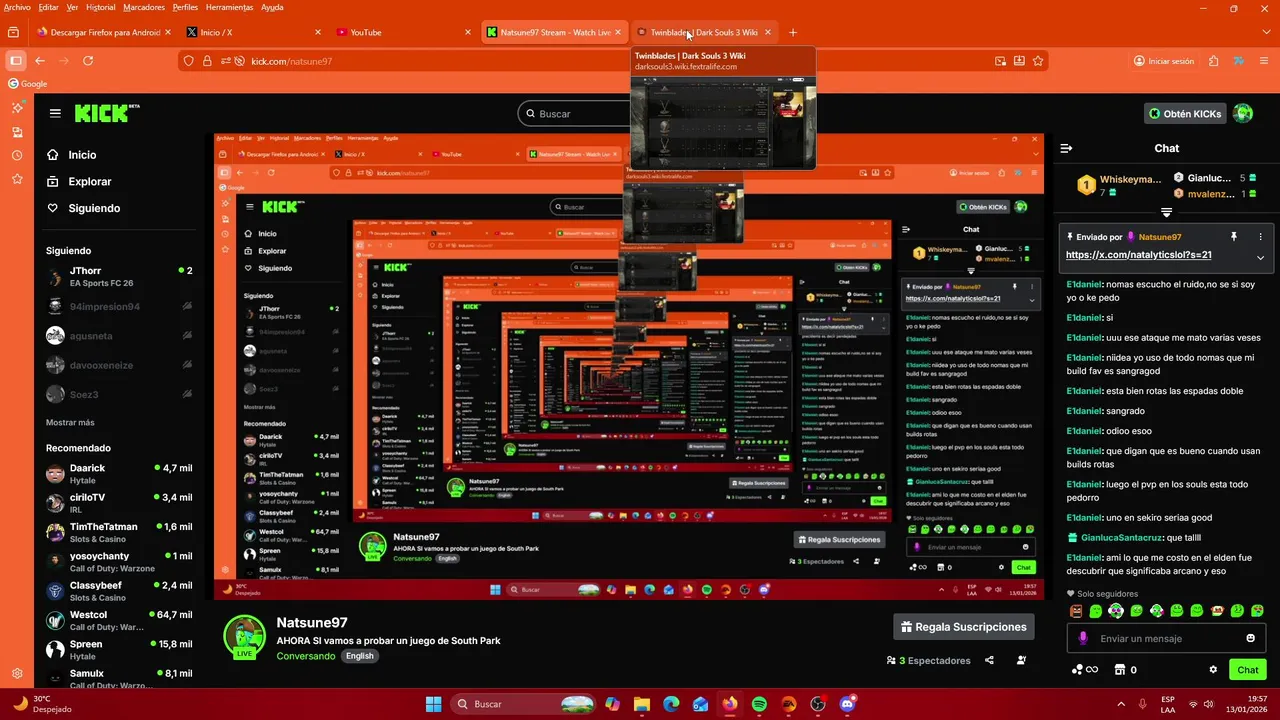1280x720 pixels.
Task: Click the Conversando category link
Action: (306, 656)
